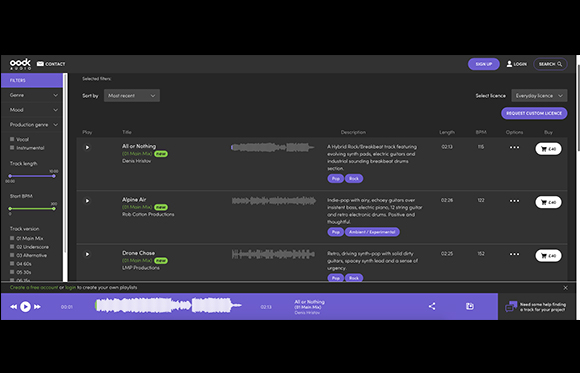Screen dimensions: 580x373
Task: Open the Everyday licence dropdown
Action: click(x=539, y=95)
